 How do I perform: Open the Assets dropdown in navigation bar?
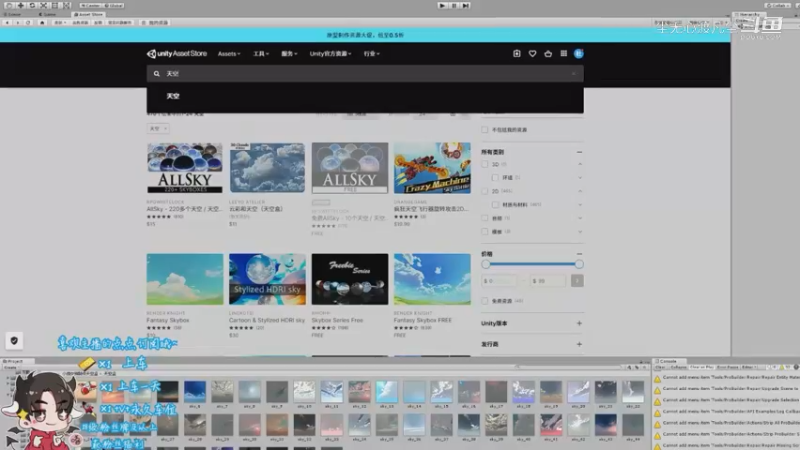click(229, 54)
